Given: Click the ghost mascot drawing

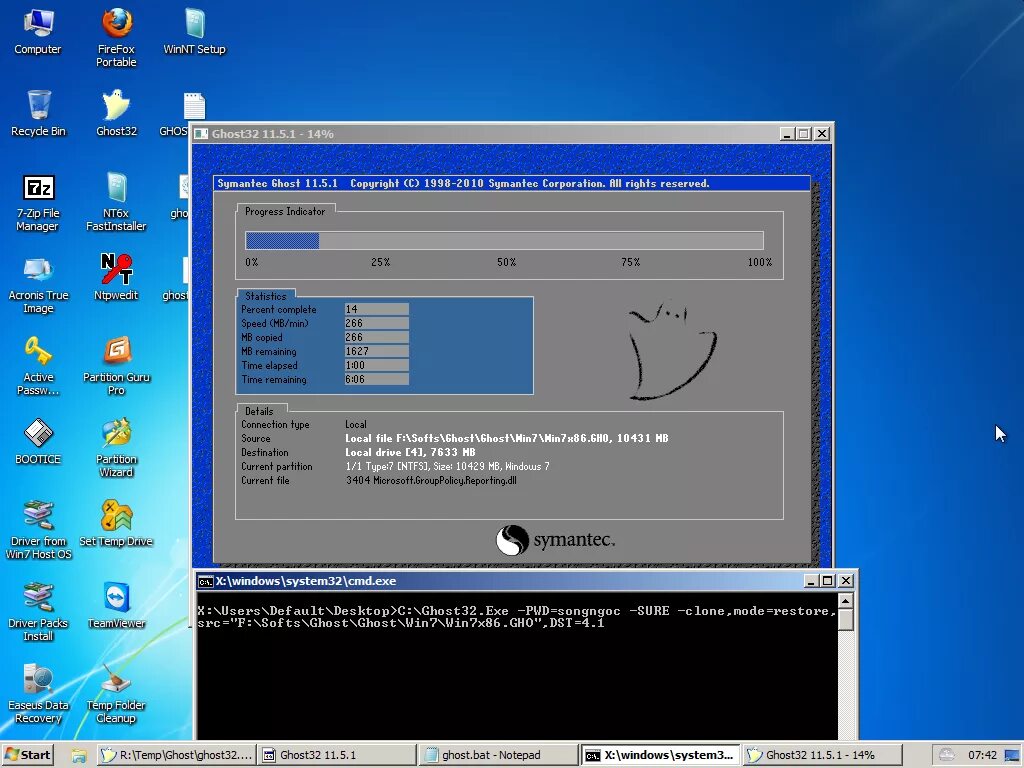Looking at the screenshot, I should (671, 350).
